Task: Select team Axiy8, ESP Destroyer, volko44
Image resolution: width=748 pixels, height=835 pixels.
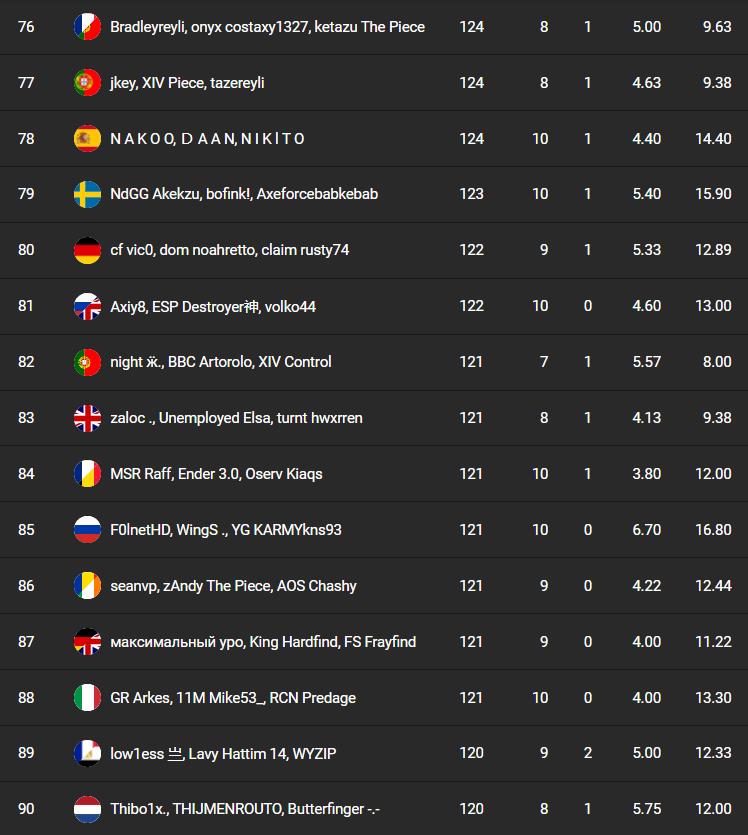Action: (212, 307)
